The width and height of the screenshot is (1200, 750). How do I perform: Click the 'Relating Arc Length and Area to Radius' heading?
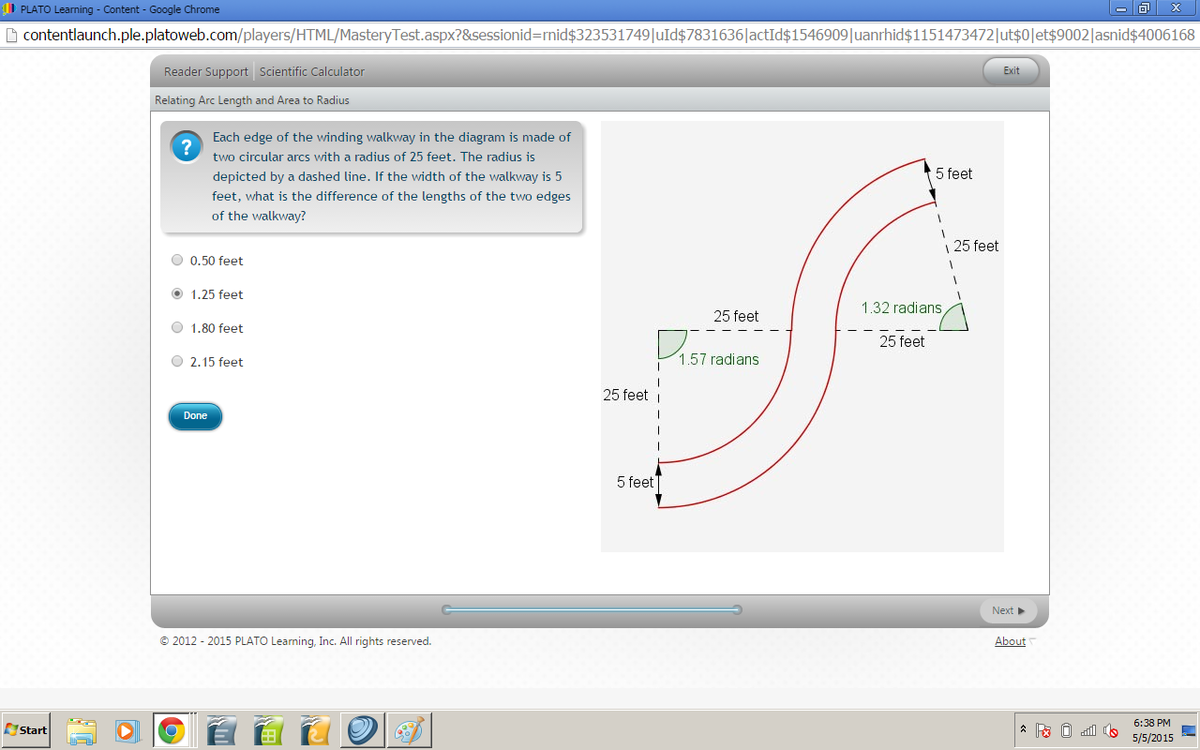pyautogui.click(x=252, y=100)
